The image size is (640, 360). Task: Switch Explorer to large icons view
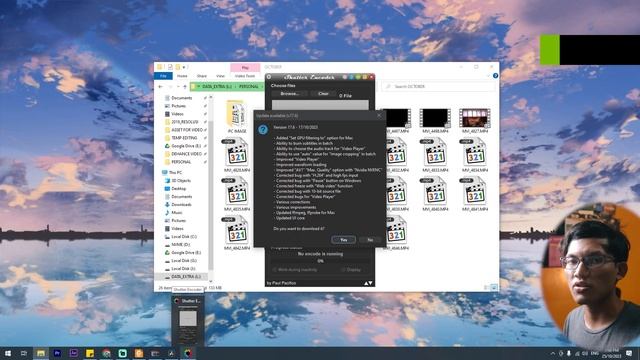(x=494, y=288)
